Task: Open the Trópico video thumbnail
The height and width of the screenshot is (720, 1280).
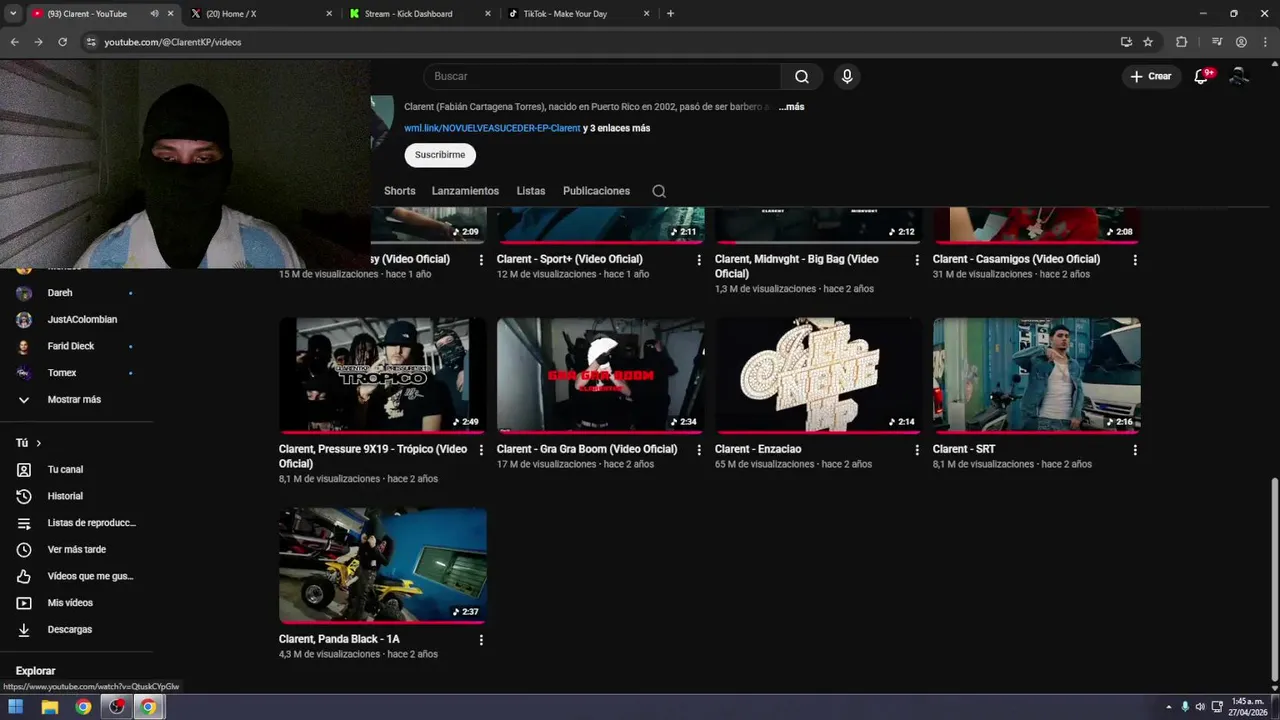Action: coord(383,375)
